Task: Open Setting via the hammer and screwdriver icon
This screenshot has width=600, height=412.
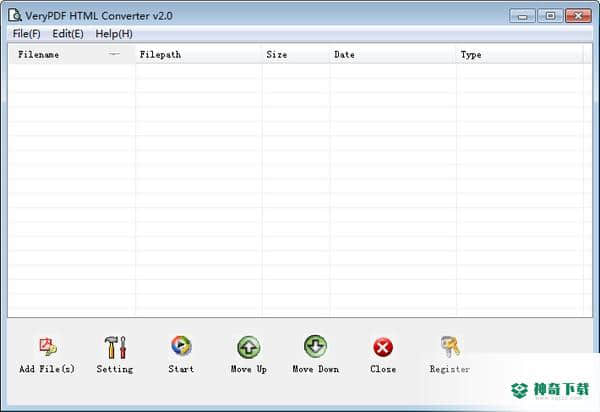Action: pos(115,347)
